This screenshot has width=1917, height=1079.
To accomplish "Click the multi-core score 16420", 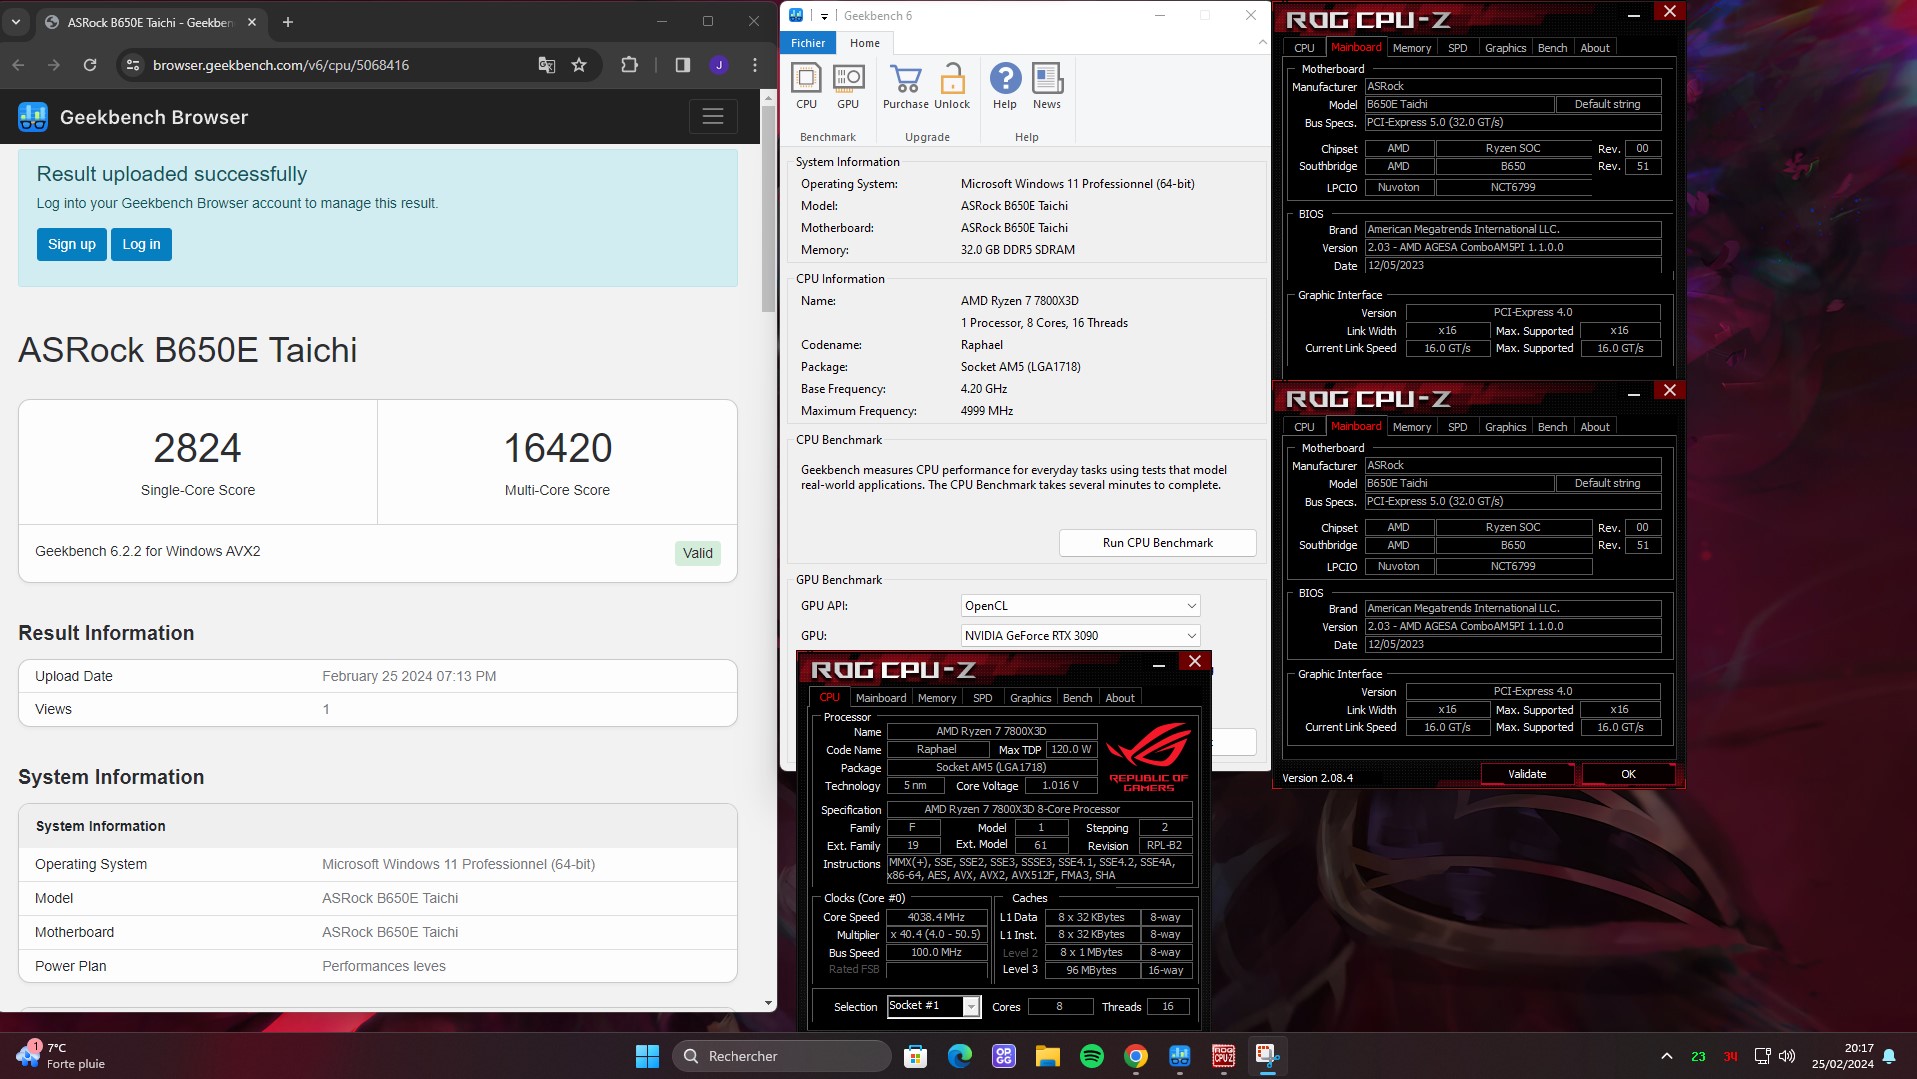I will coord(558,448).
